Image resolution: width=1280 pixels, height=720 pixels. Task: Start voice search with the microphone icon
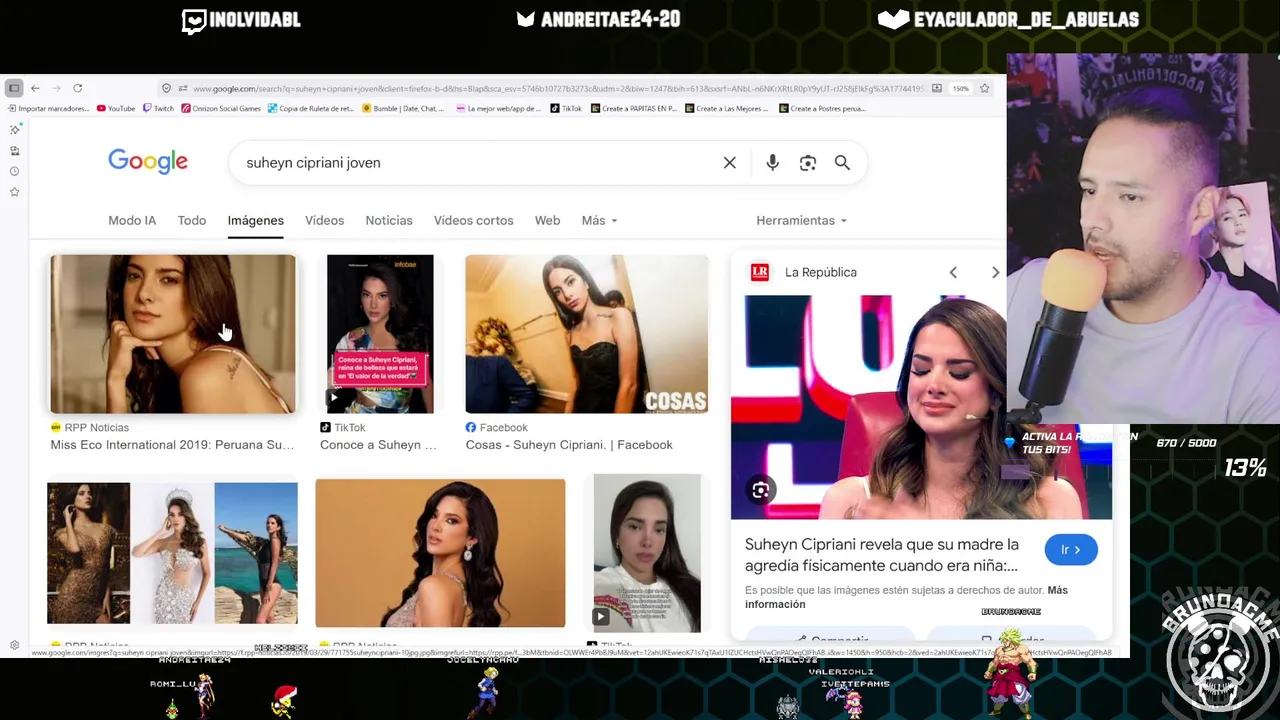point(772,163)
